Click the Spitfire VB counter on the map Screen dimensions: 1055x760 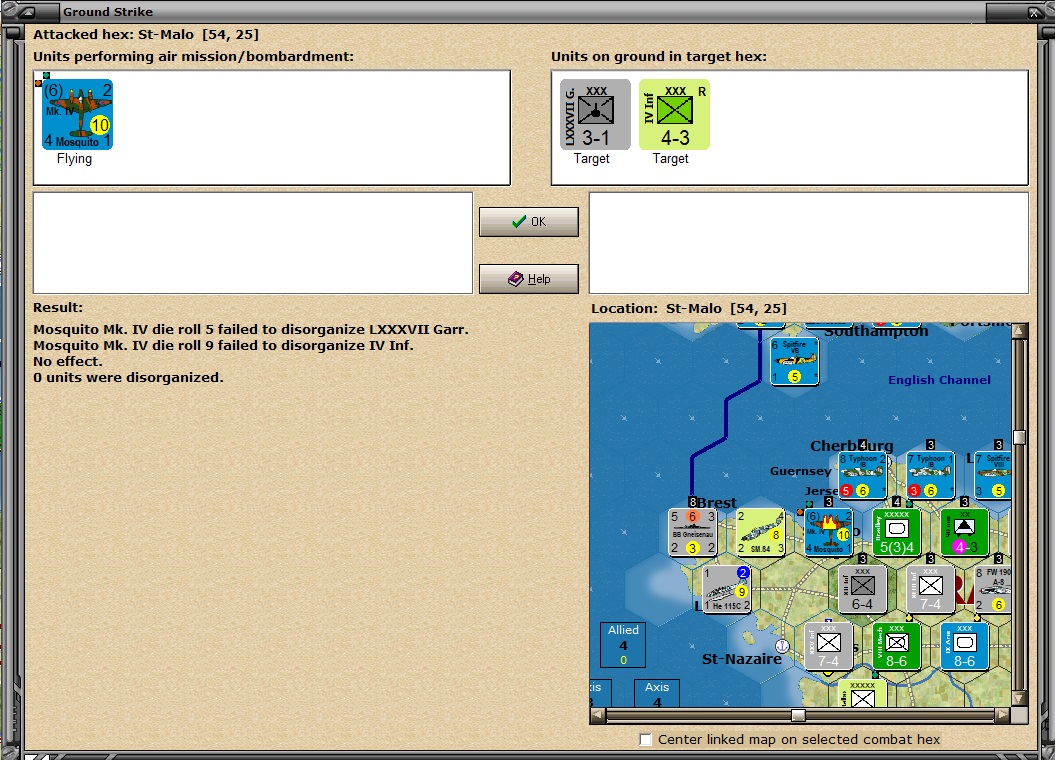tap(795, 361)
